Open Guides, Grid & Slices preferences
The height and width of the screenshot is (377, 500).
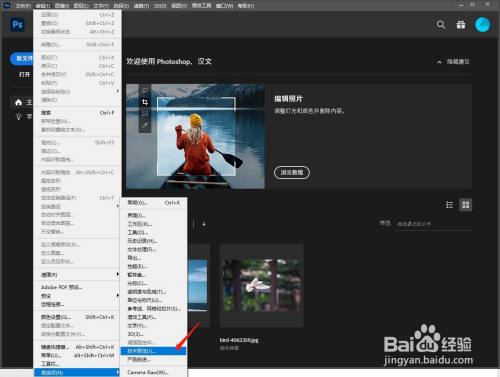(x=153, y=309)
